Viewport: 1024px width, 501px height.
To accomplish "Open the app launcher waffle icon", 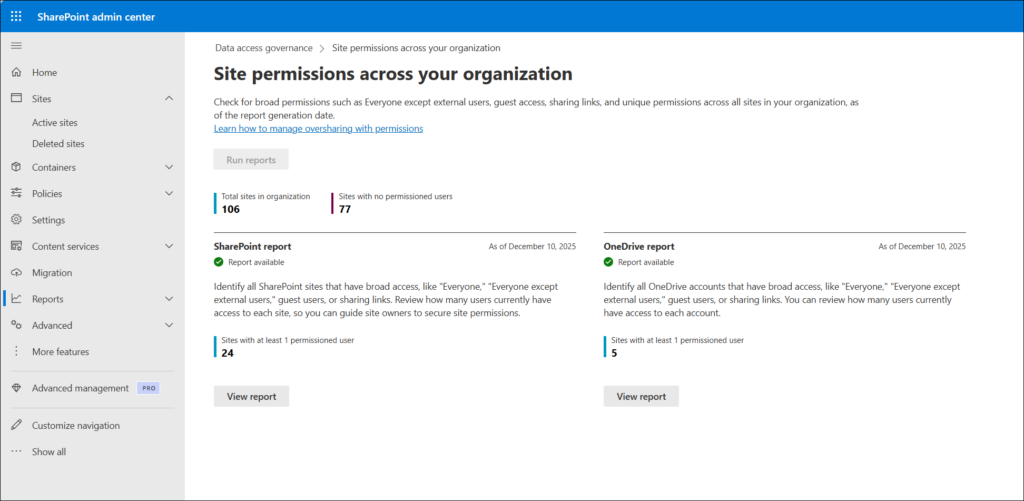I will [x=16, y=16].
